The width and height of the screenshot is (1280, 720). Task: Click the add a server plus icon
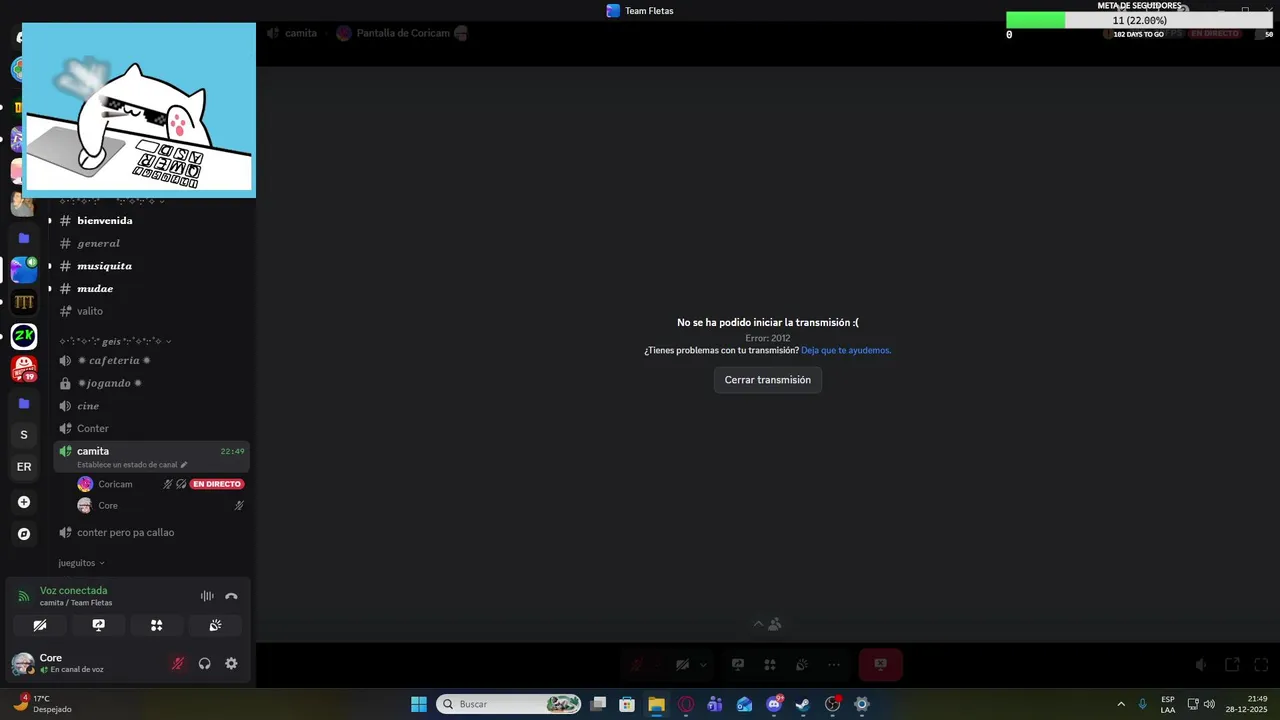(x=24, y=502)
